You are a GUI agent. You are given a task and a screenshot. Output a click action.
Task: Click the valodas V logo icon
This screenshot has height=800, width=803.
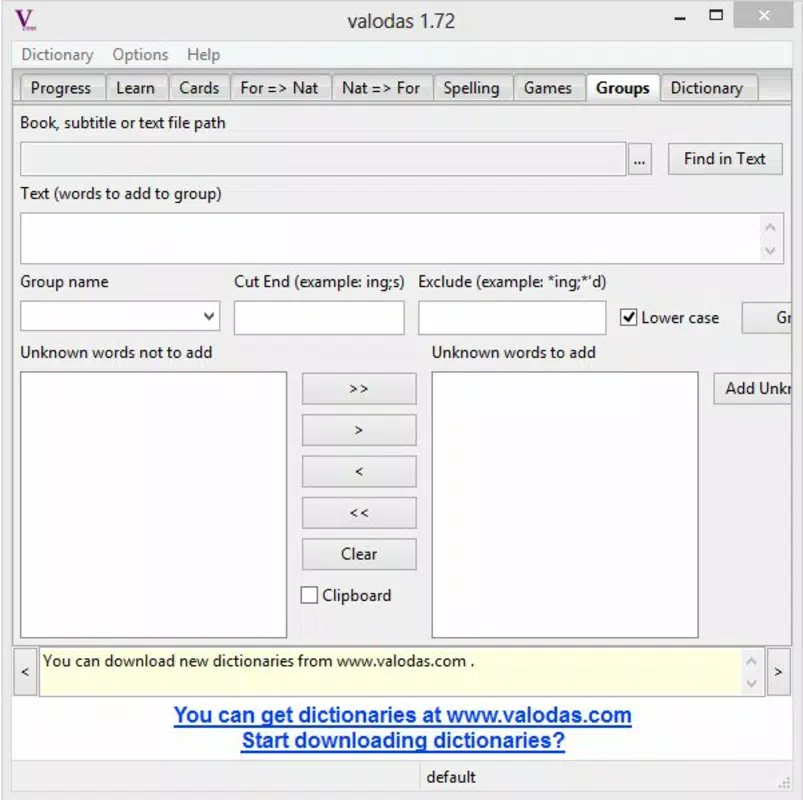pyautogui.click(x=25, y=20)
